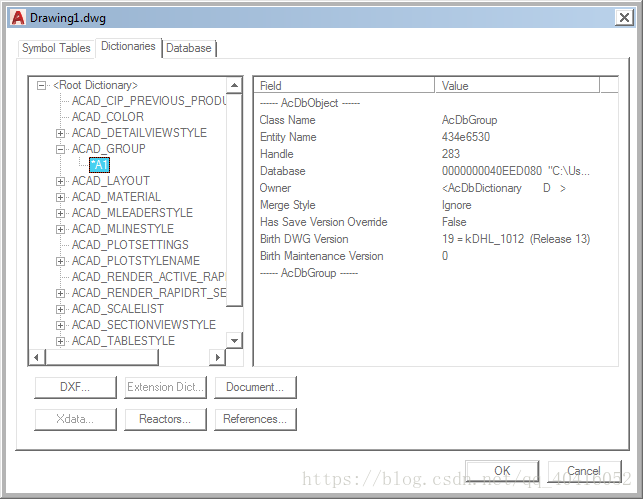Image resolution: width=643 pixels, height=499 pixels.
Task: Select the *A1 group entry
Action: (100, 165)
